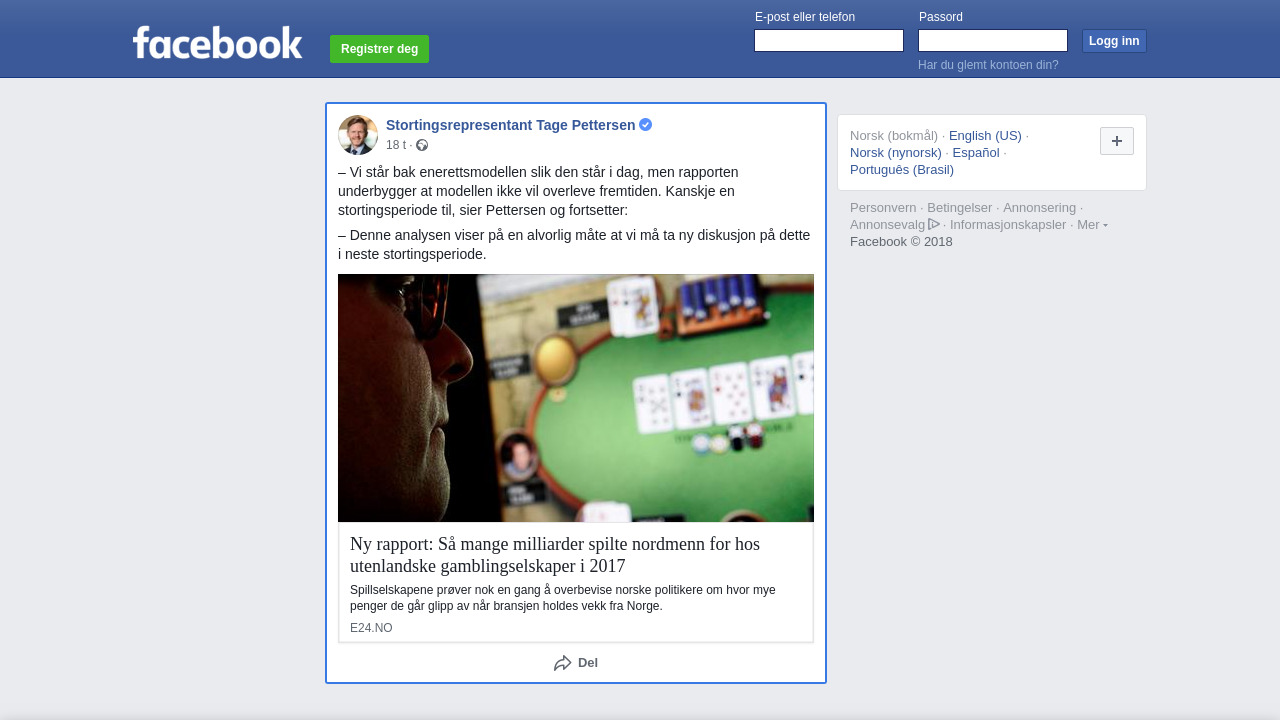Click the plus button for more languages

coord(1117,141)
